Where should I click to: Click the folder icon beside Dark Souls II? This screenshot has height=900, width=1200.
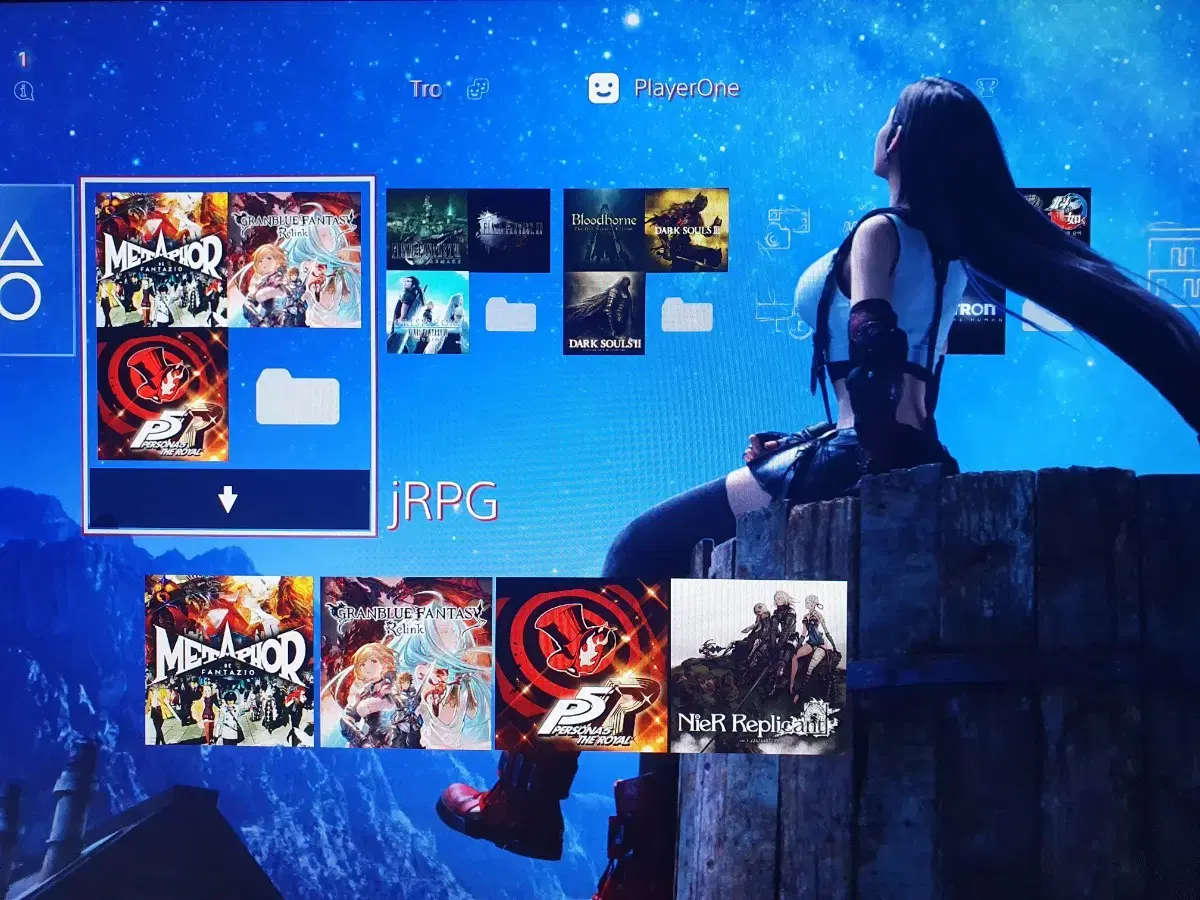(687, 315)
